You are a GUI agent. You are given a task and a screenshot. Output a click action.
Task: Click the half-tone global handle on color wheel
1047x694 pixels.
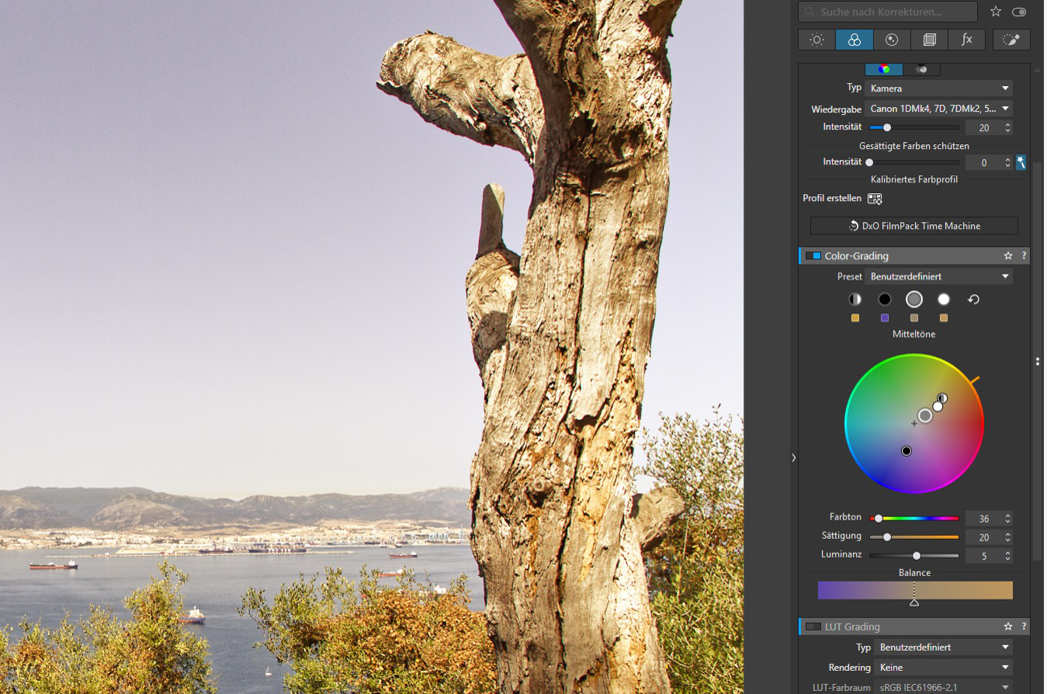[x=942, y=398]
